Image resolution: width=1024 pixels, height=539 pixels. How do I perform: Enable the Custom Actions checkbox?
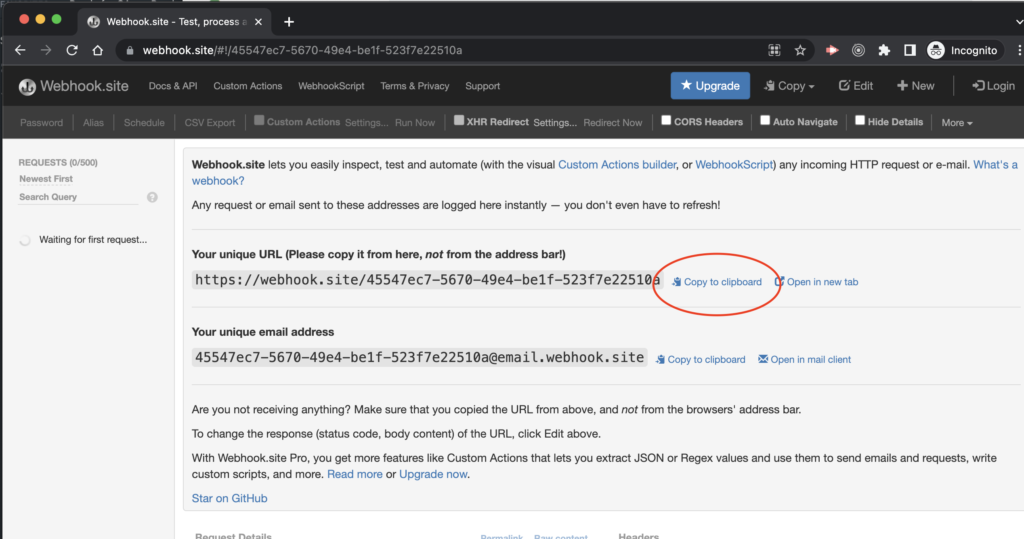click(259, 120)
